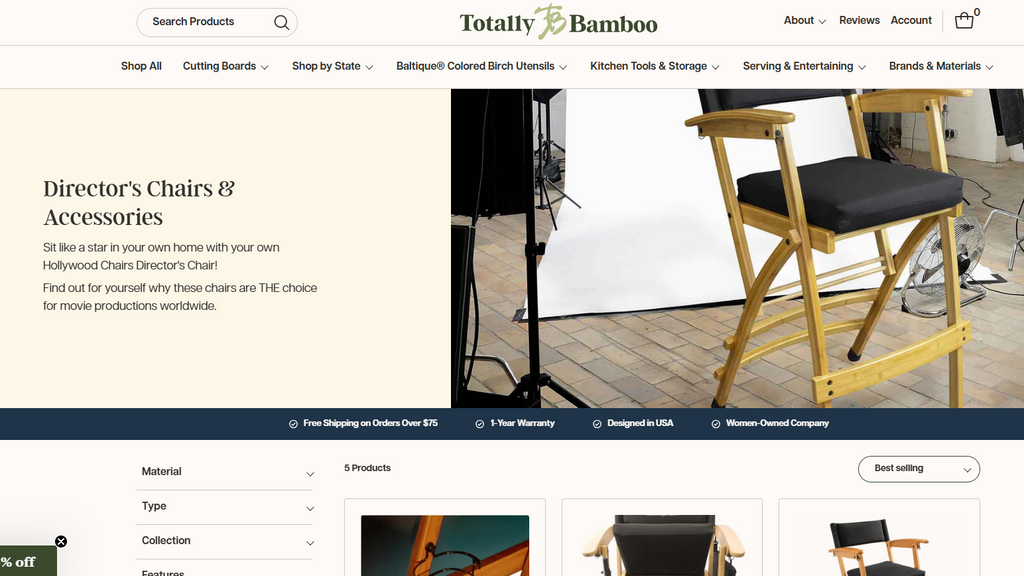Open Serving & Entertaining menu
1024x576 pixels.
click(x=804, y=66)
